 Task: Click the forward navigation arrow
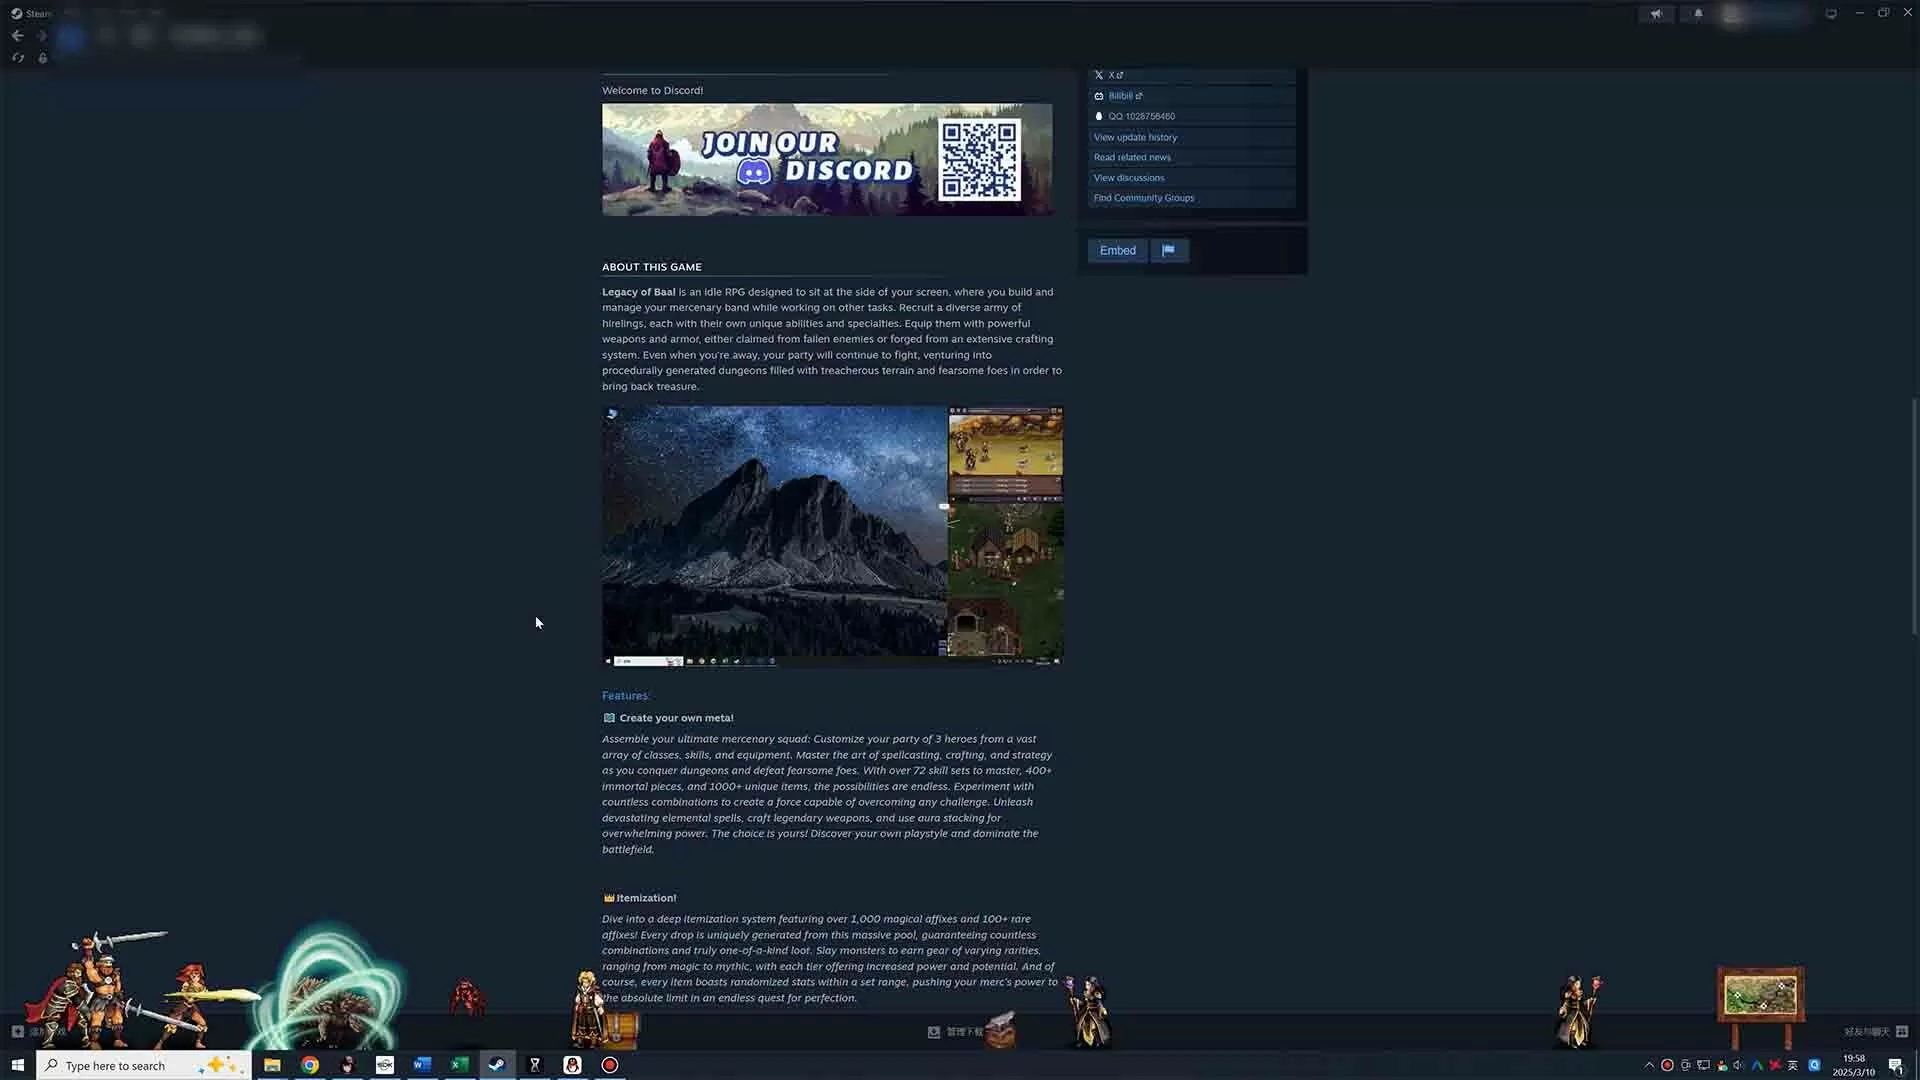[x=41, y=35]
